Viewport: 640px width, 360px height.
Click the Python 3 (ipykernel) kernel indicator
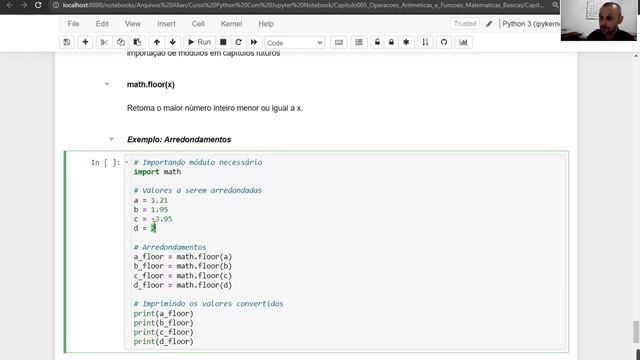click(x=531, y=24)
